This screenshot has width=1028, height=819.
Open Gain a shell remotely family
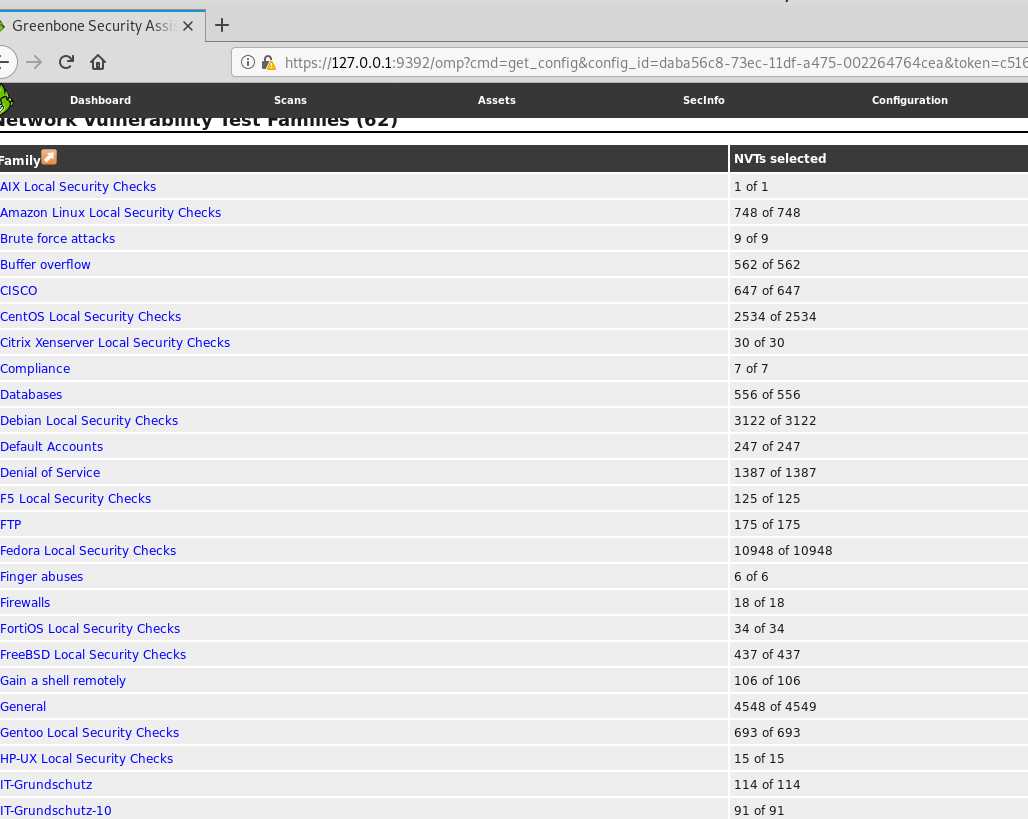pos(63,681)
